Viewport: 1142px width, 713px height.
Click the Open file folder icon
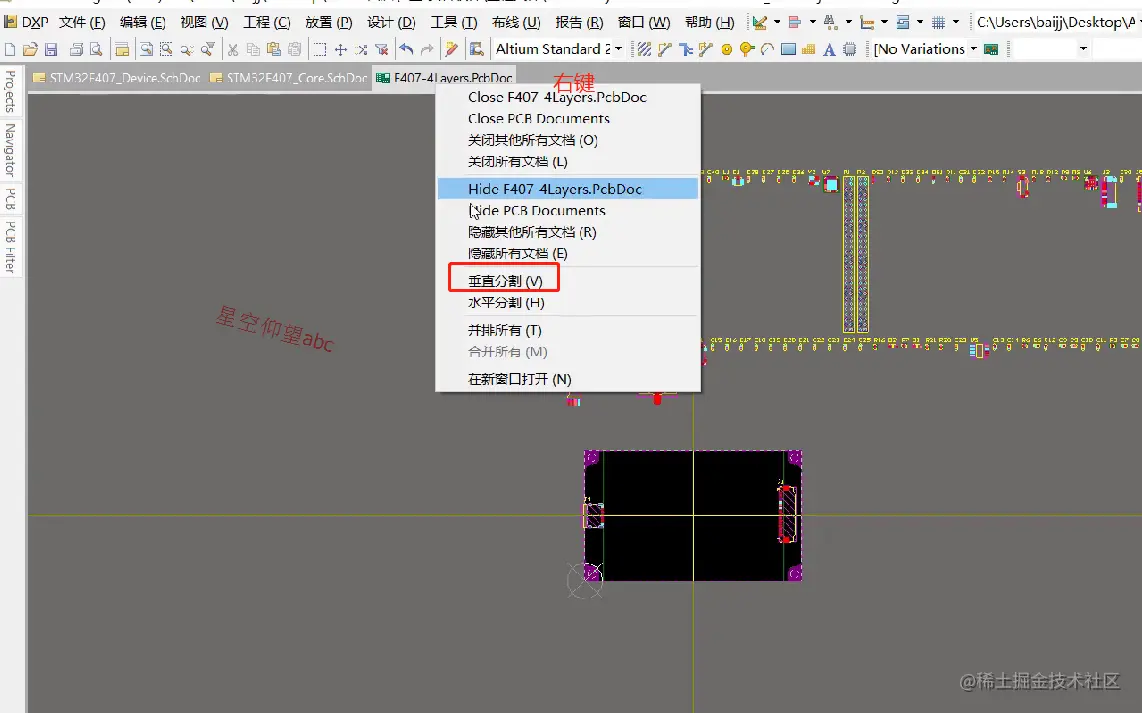click(30, 50)
